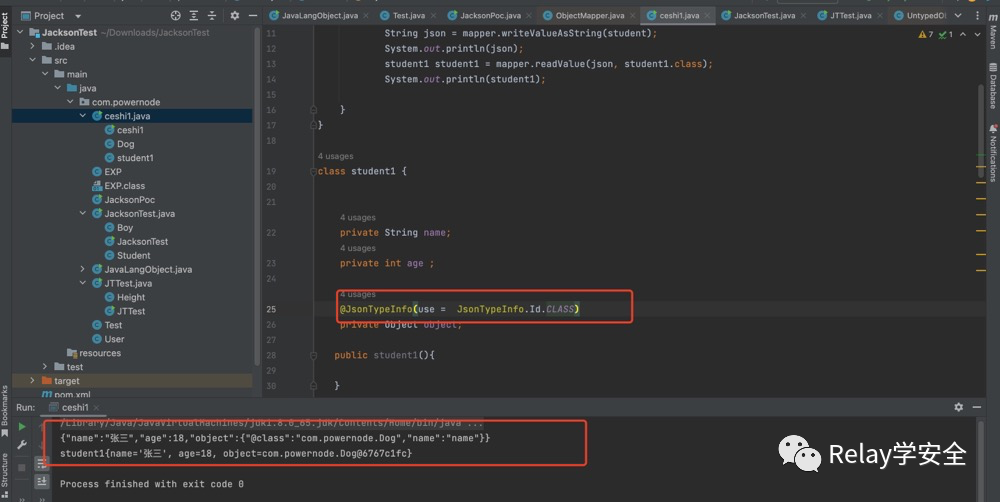Open Run panel settings gear

[x=959, y=406]
